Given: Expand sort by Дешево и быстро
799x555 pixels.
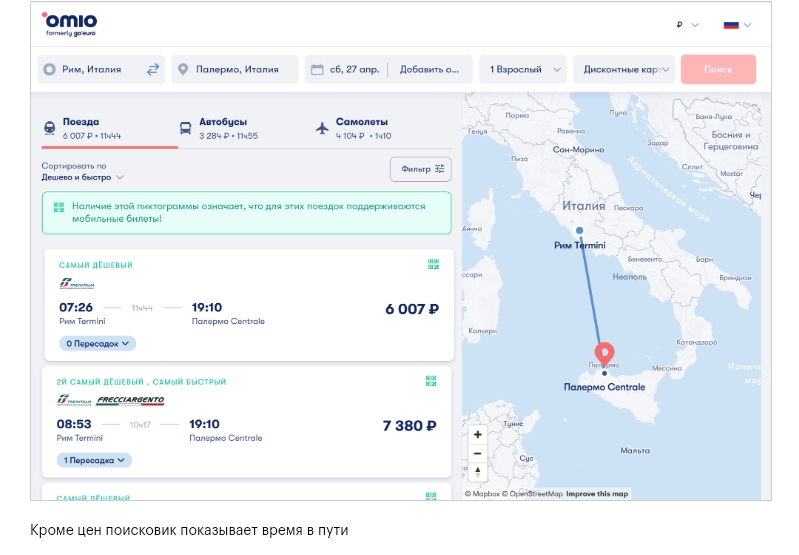Looking at the screenshot, I should (83, 177).
